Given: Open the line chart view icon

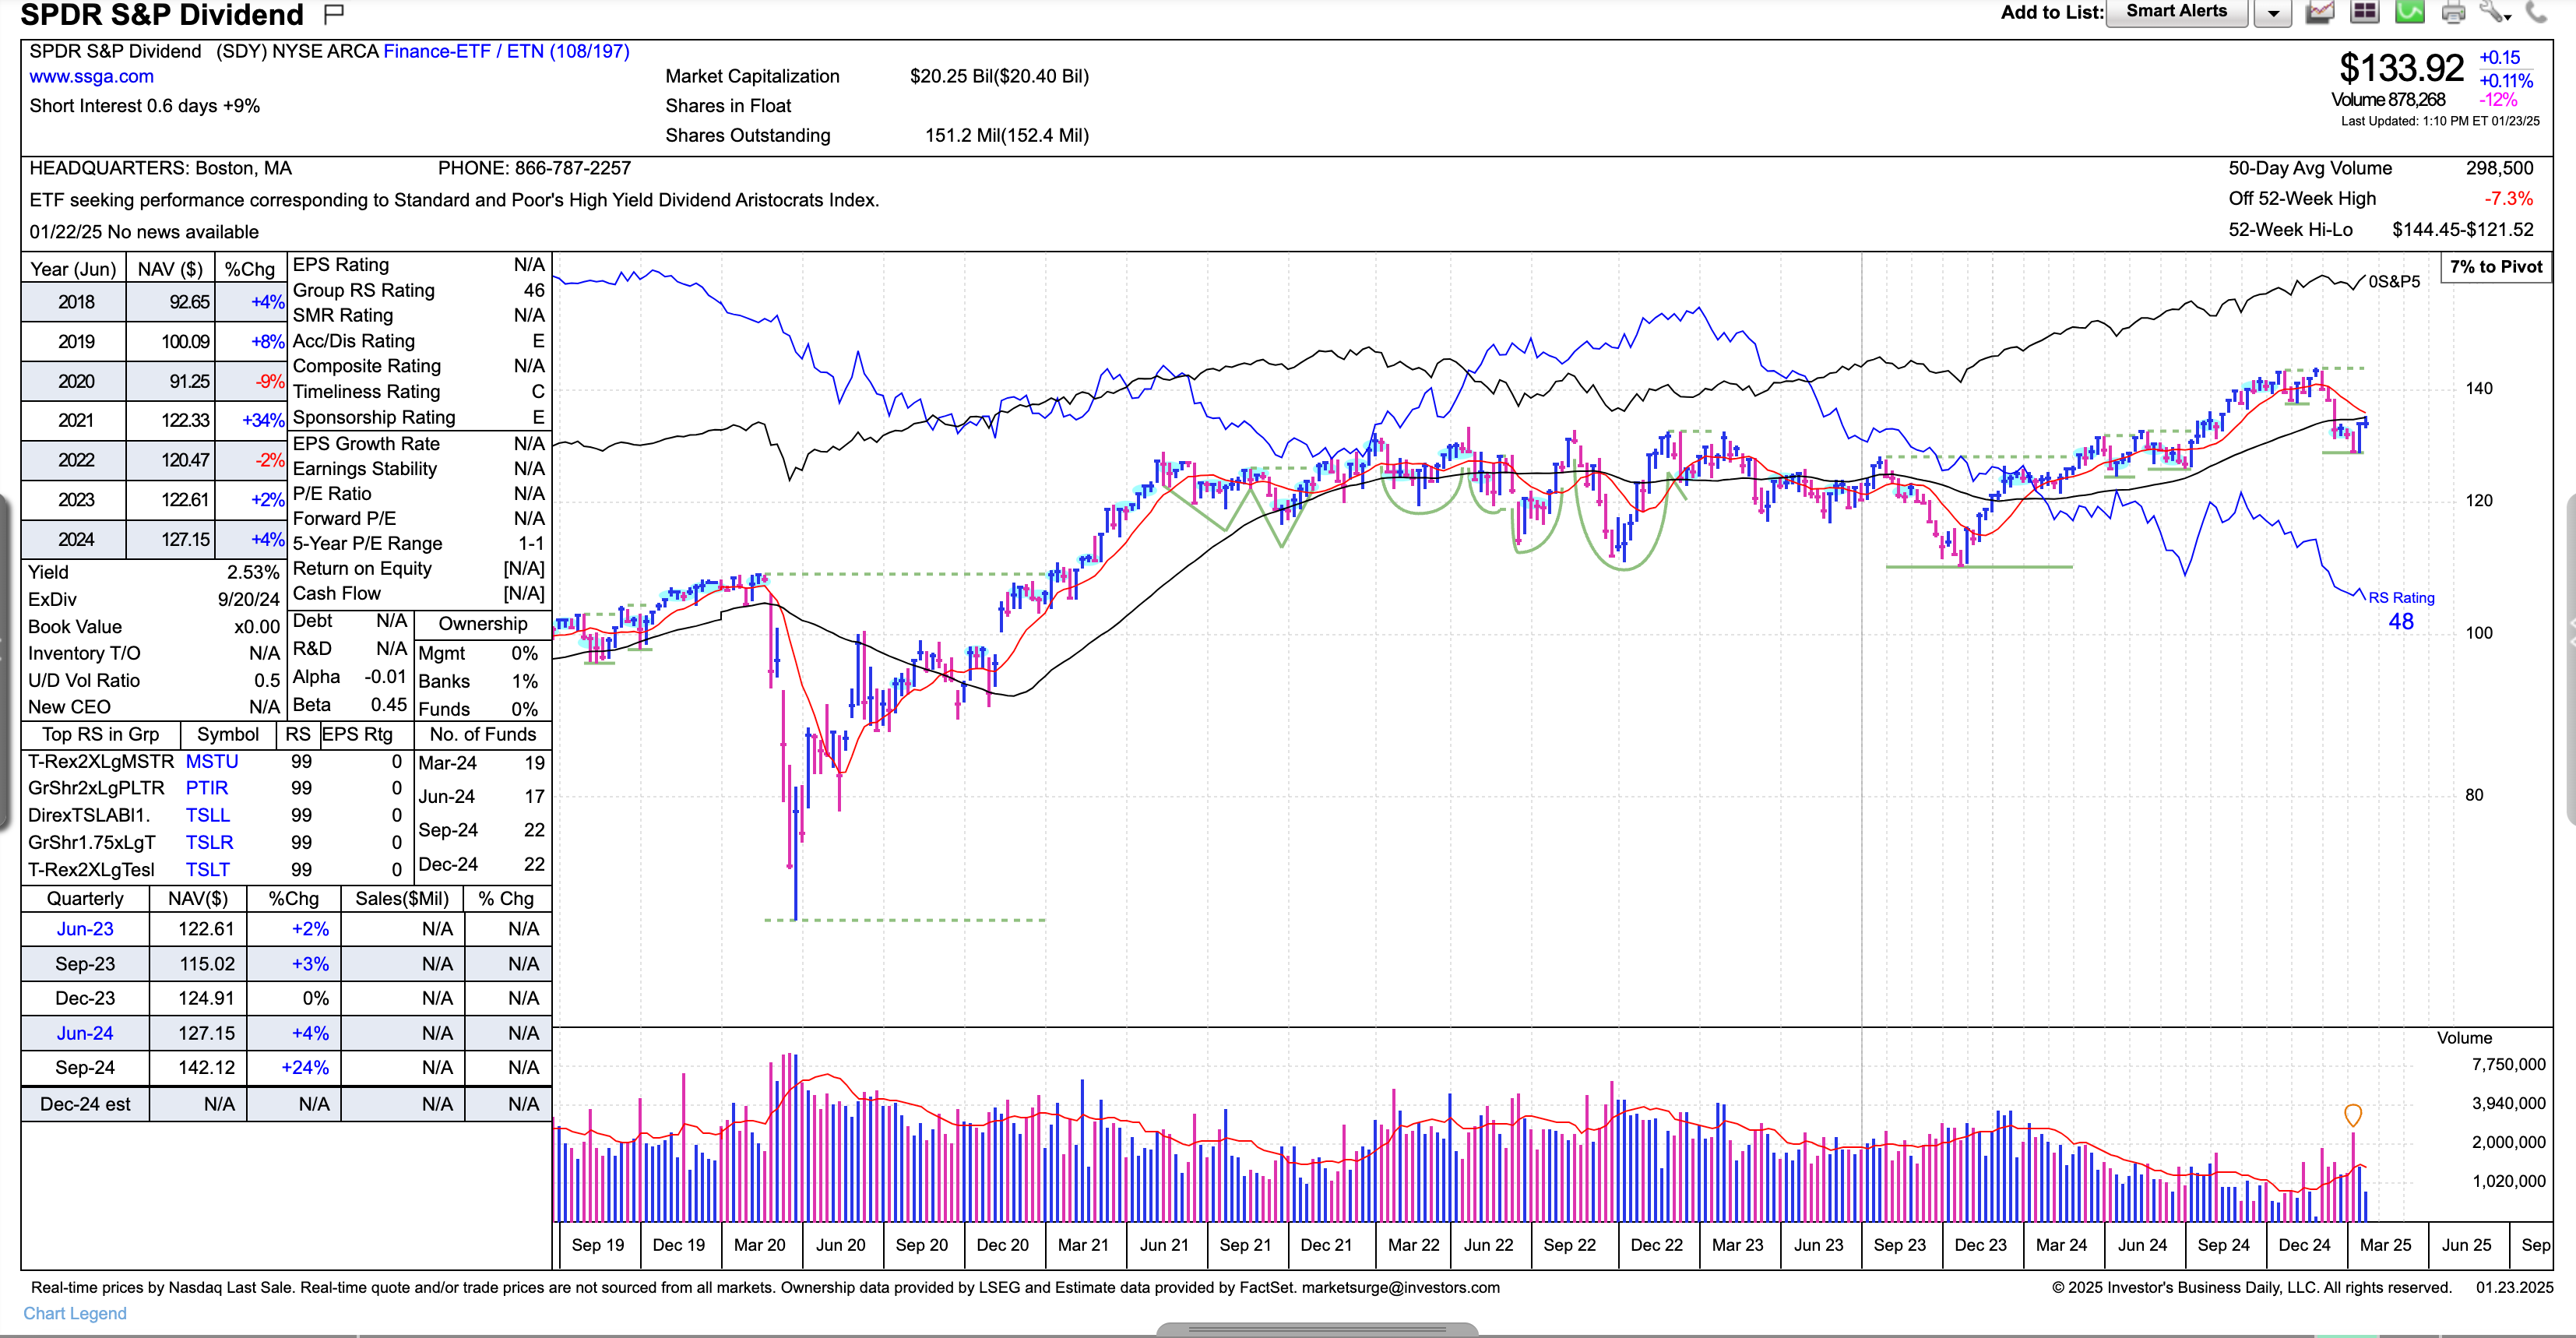Looking at the screenshot, I should (2320, 12).
